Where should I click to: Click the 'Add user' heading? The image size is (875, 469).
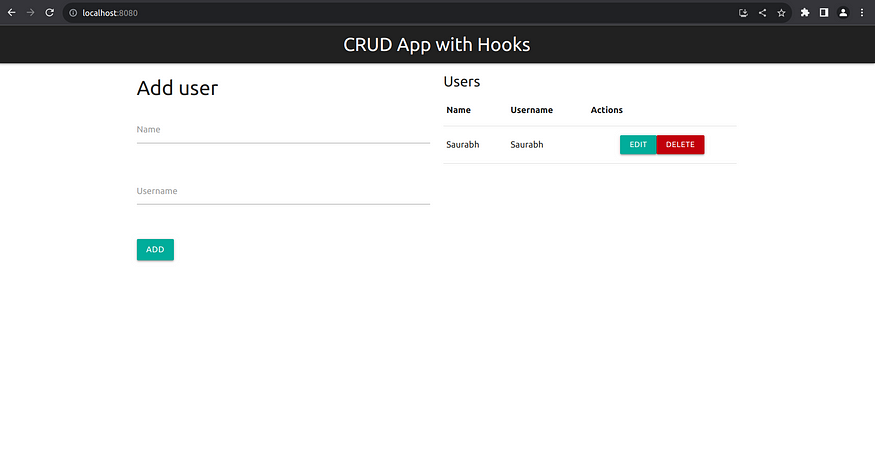click(x=177, y=88)
